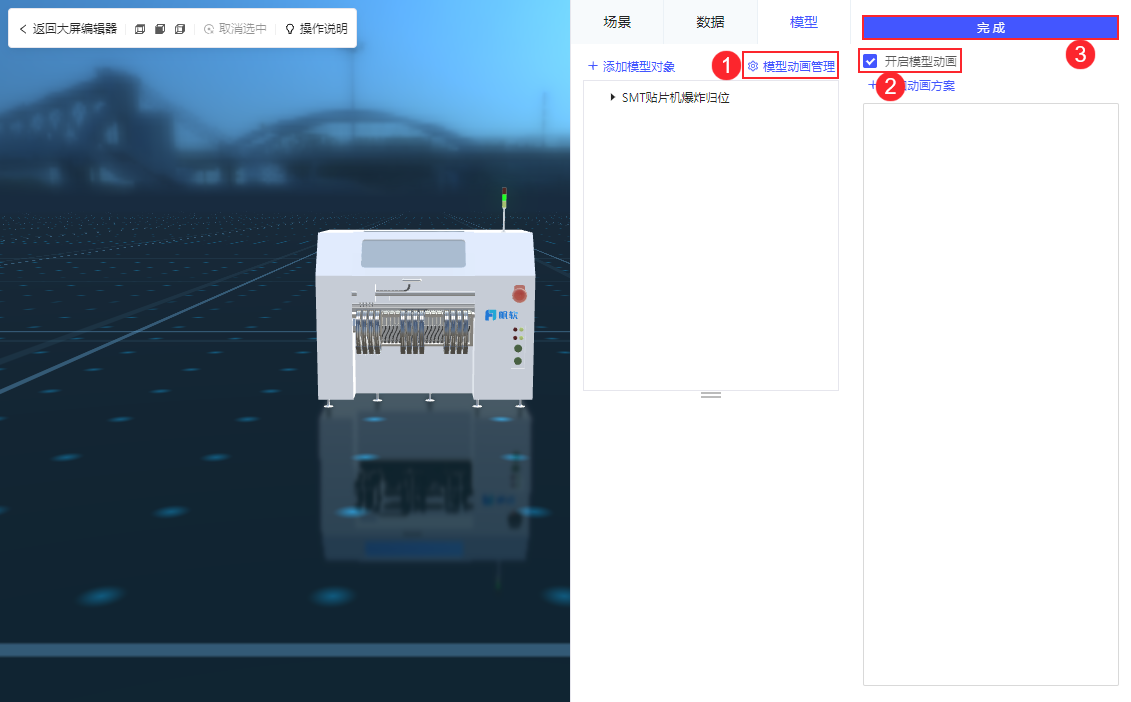Click the filled cube icon in the top toolbar

coord(159,29)
